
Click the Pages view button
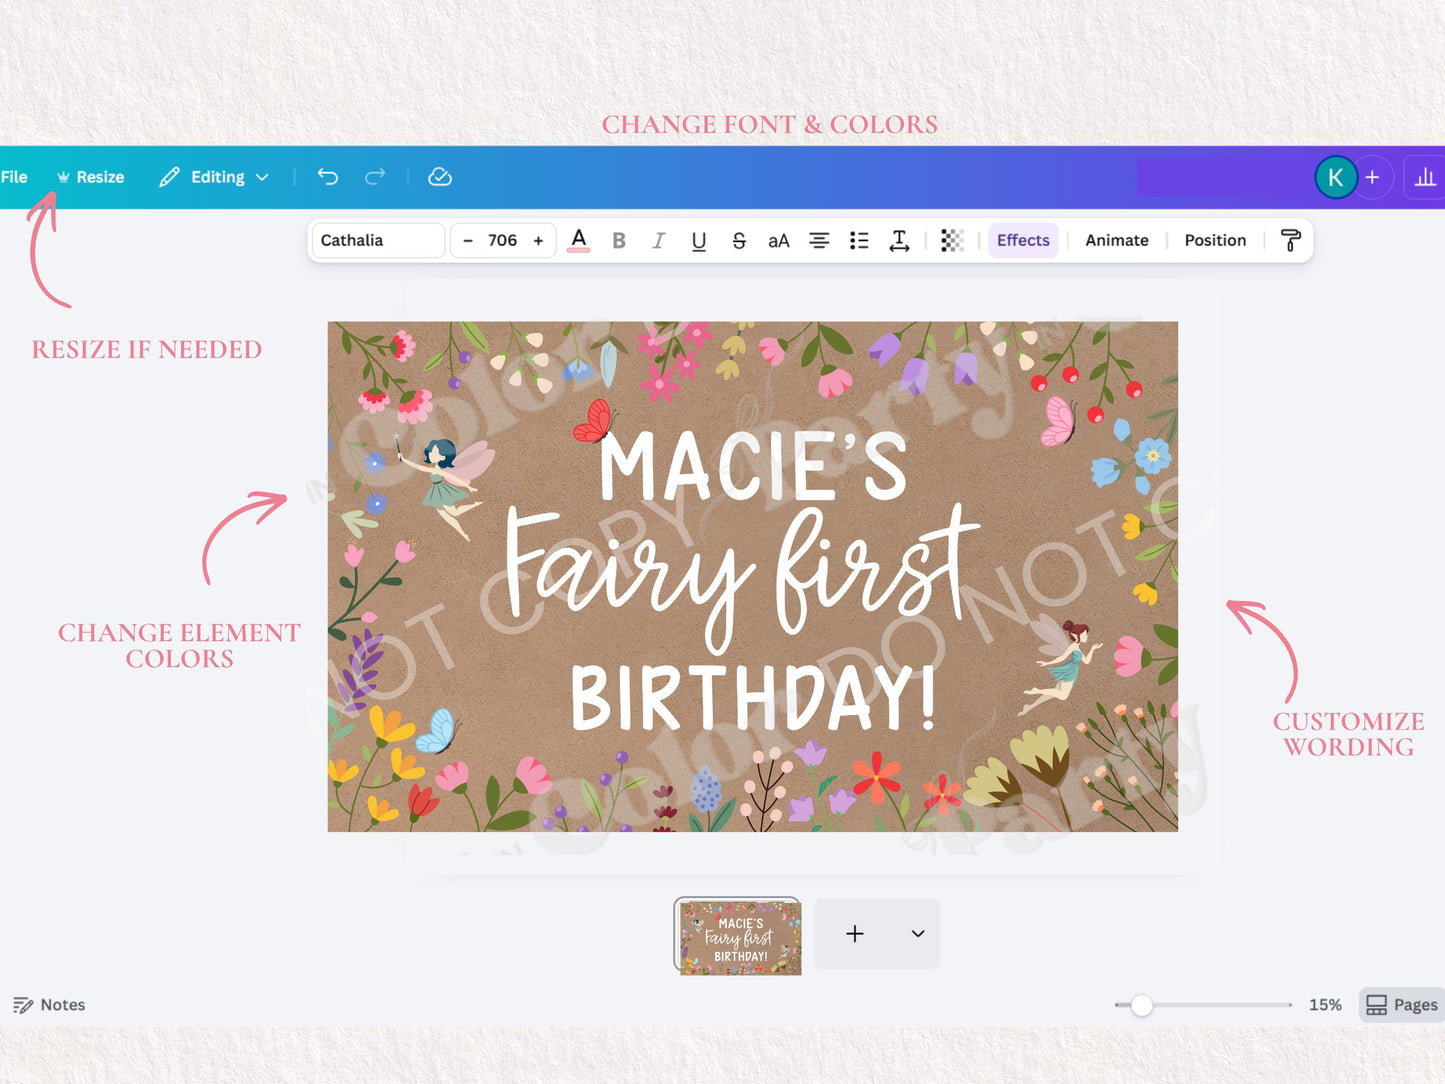click(1402, 1005)
